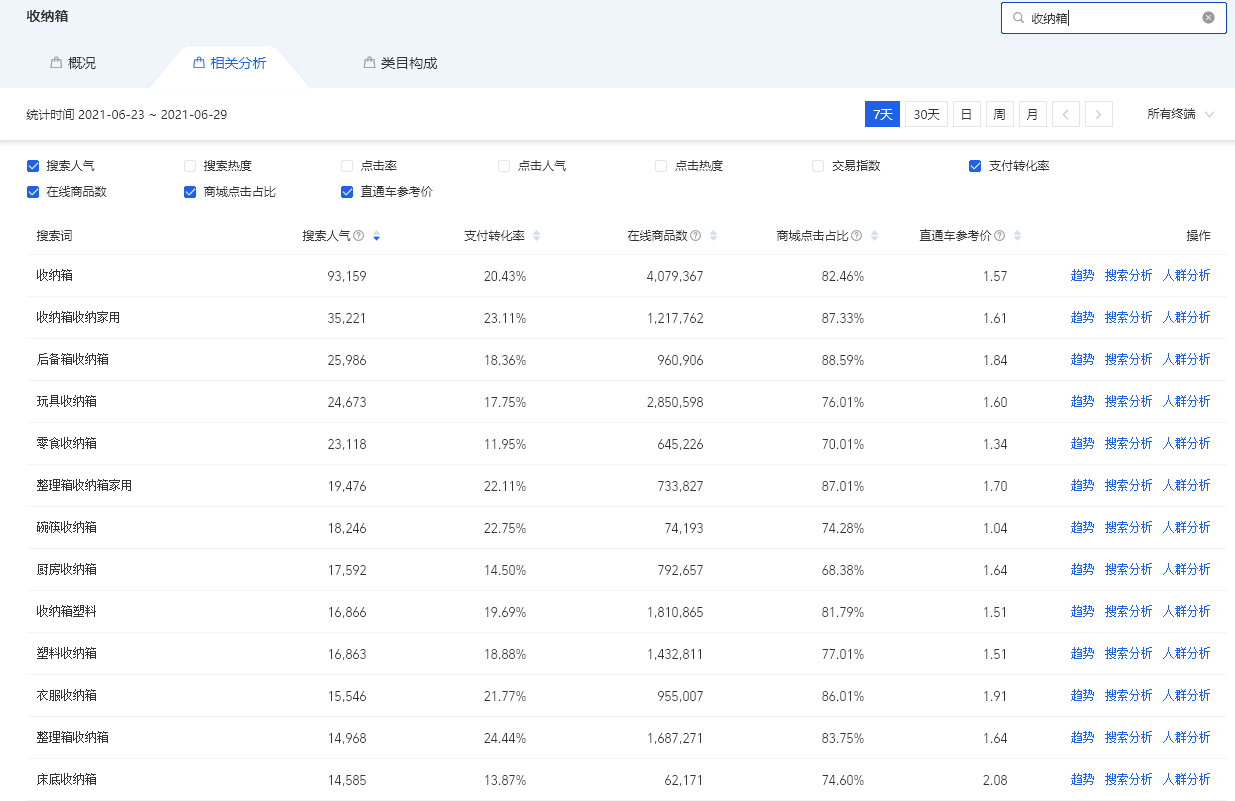1235x801 pixels.
Task: Click the help icon next to 商城点击占比 header
Action: tap(856, 236)
